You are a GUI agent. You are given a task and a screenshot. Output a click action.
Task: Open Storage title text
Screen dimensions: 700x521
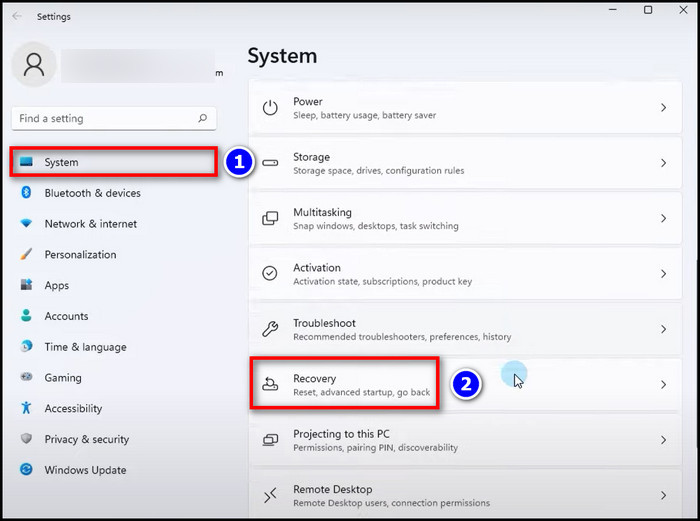(312, 157)
